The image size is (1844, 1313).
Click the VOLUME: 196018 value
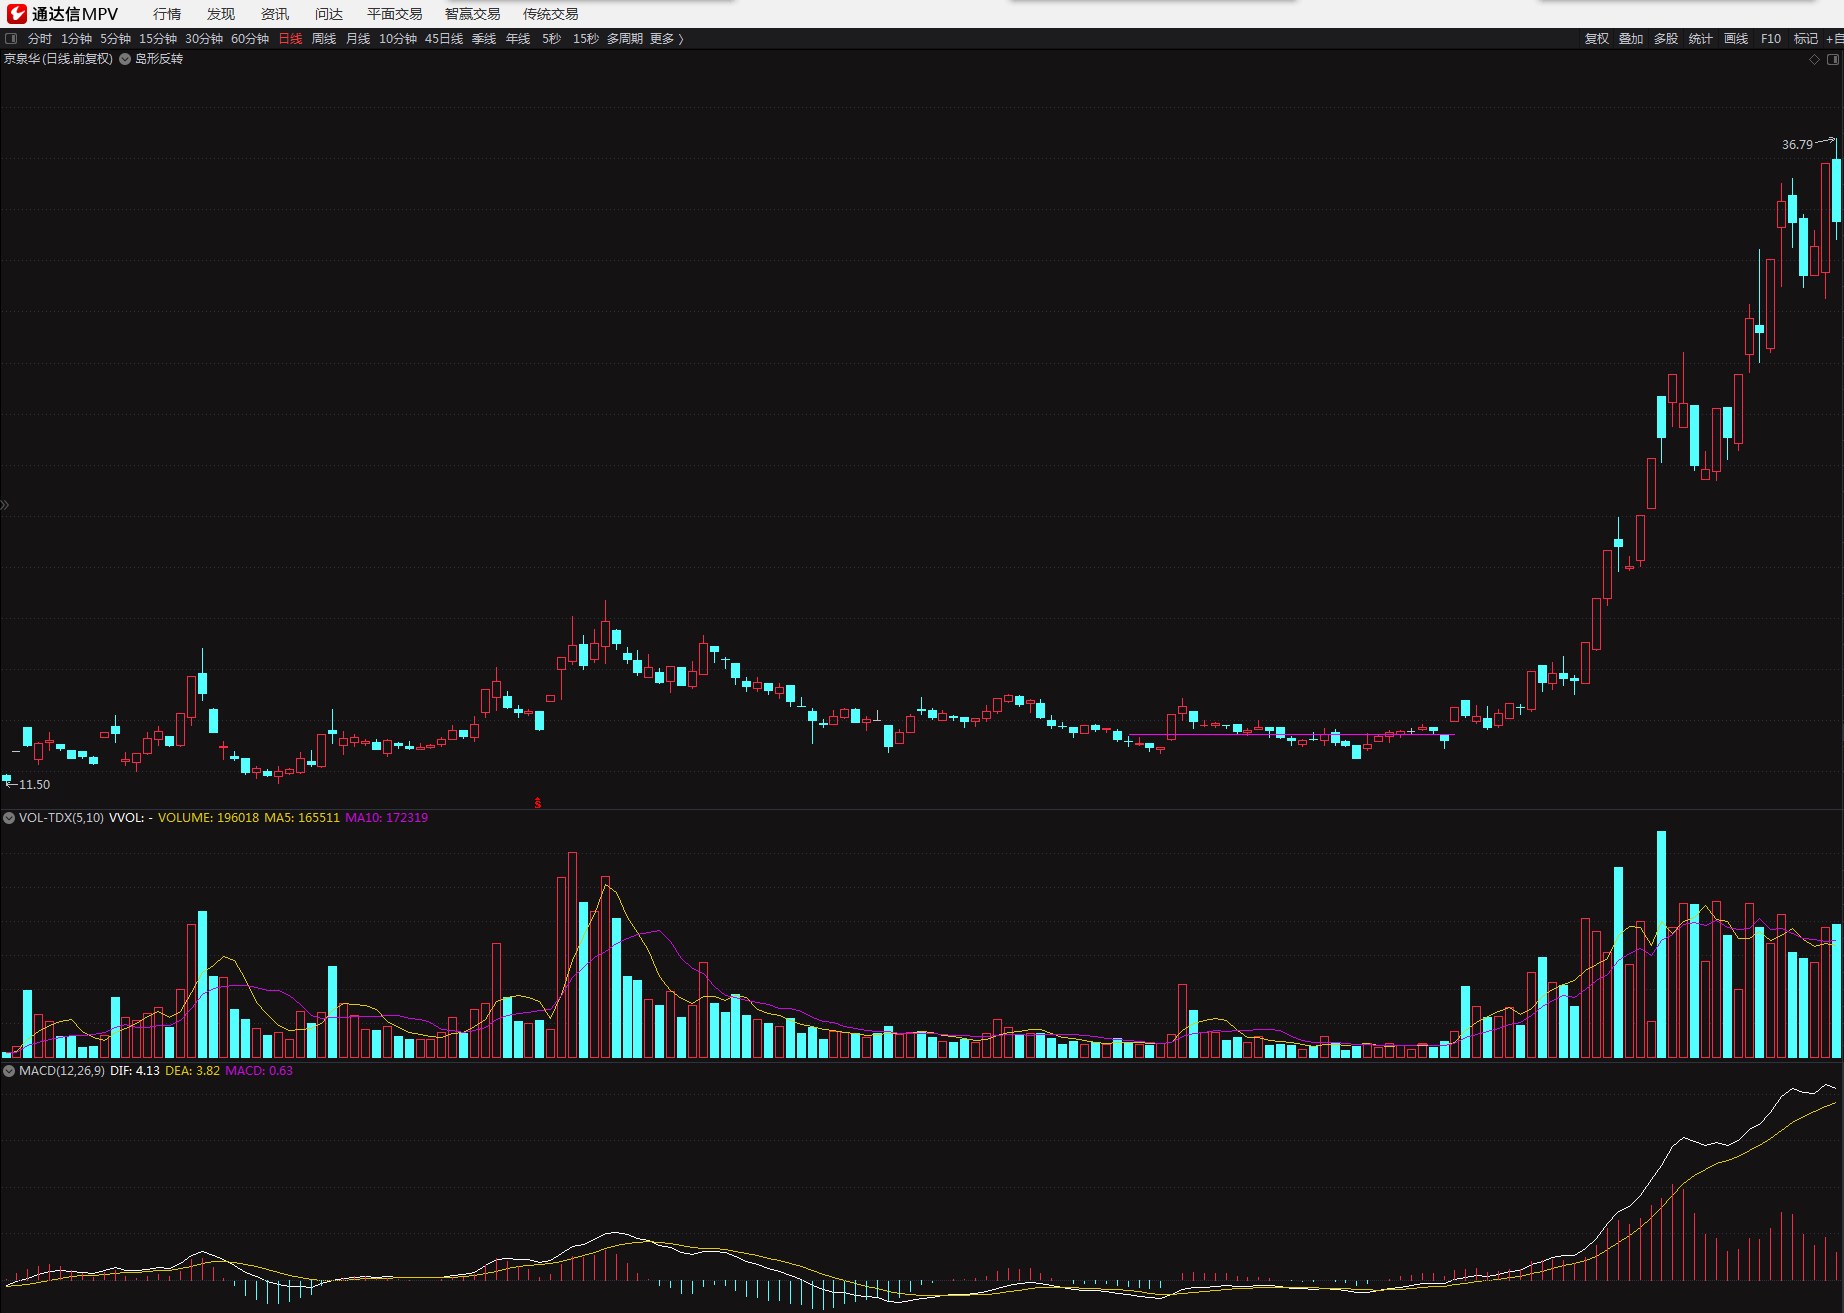(208, 818)
